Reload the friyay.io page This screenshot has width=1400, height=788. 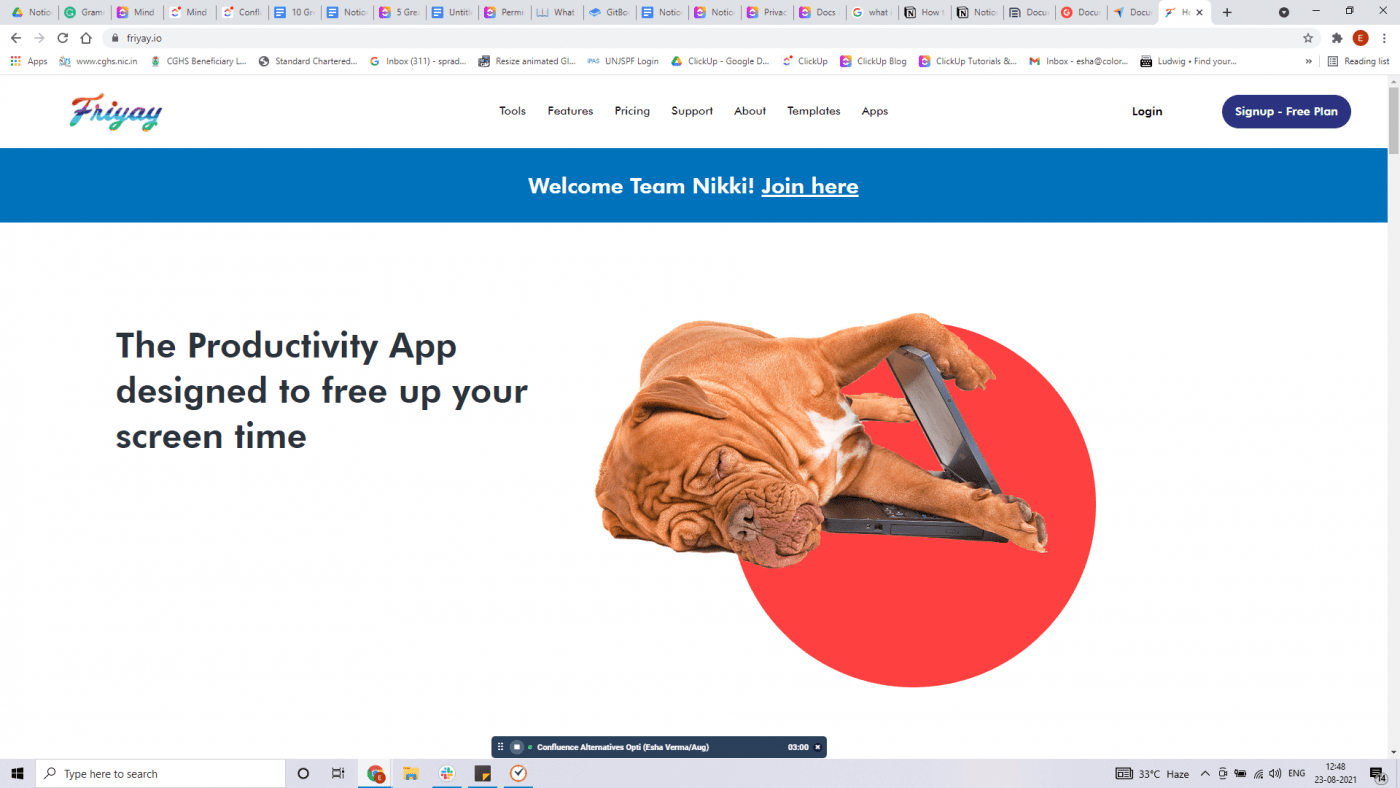coord(63,38)
